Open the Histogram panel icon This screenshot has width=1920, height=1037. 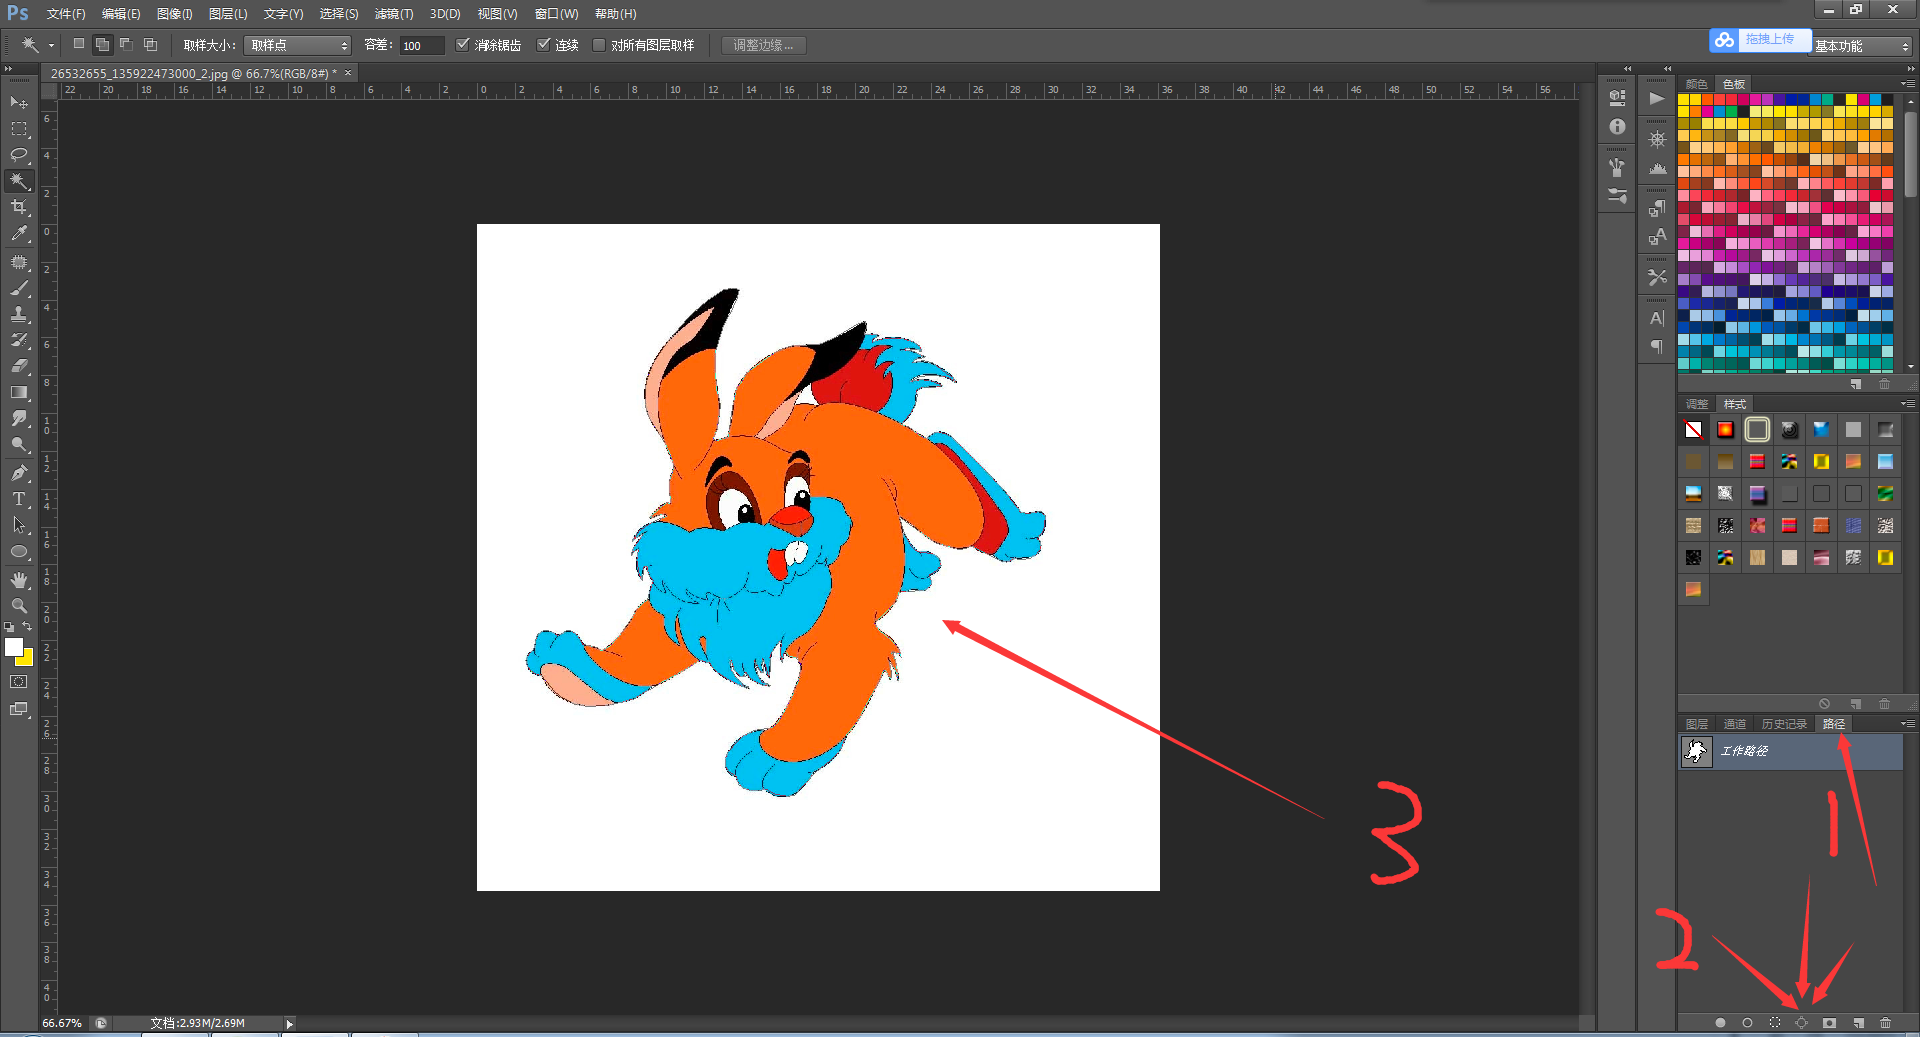click(1657, 168)
